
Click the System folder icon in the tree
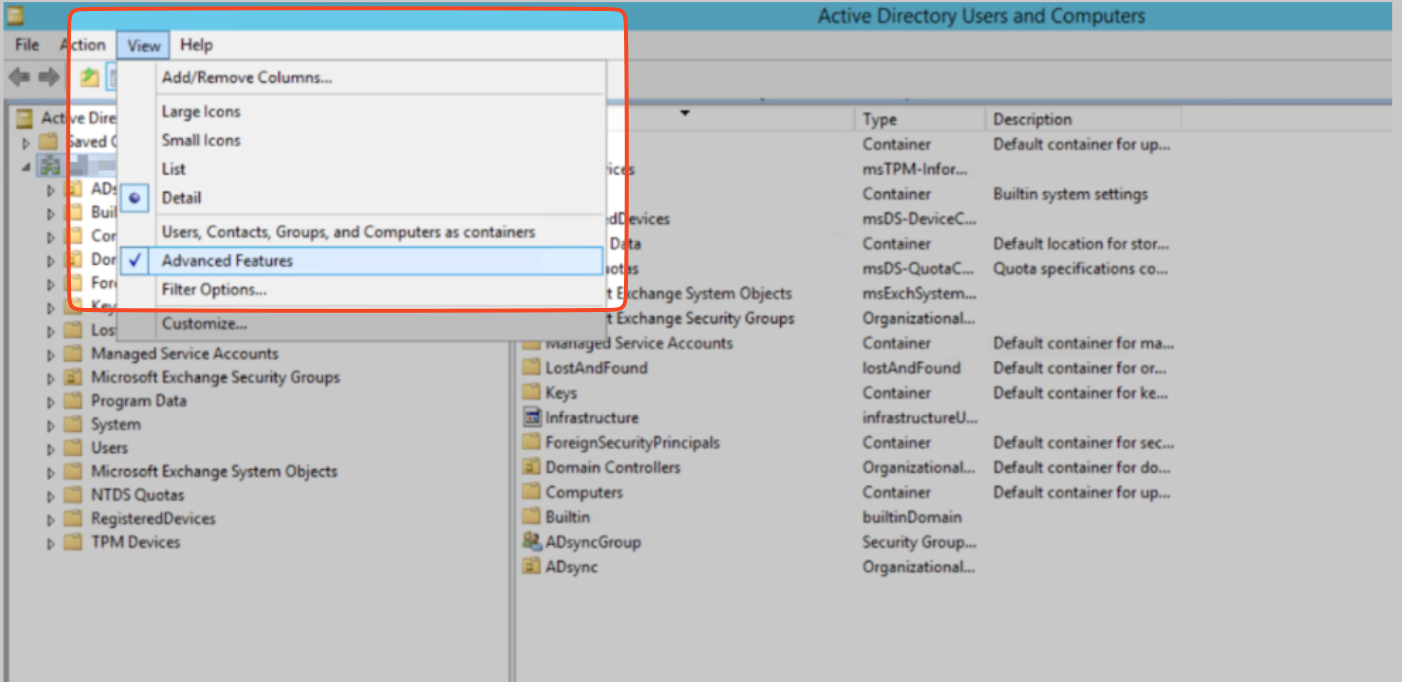pyautogui.click(x=73, y=424)
